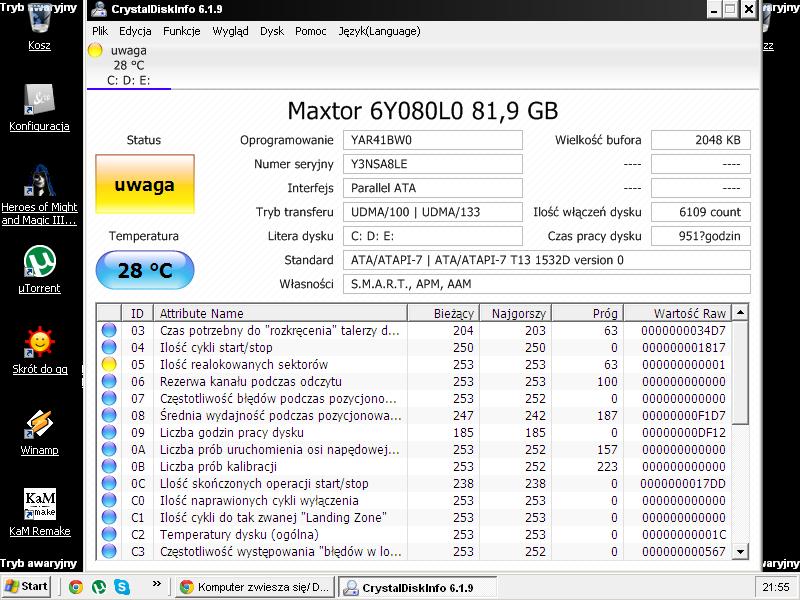Open the Funkcje menu
This screenshot has width=800, height=600.
[x=182, y=31]
